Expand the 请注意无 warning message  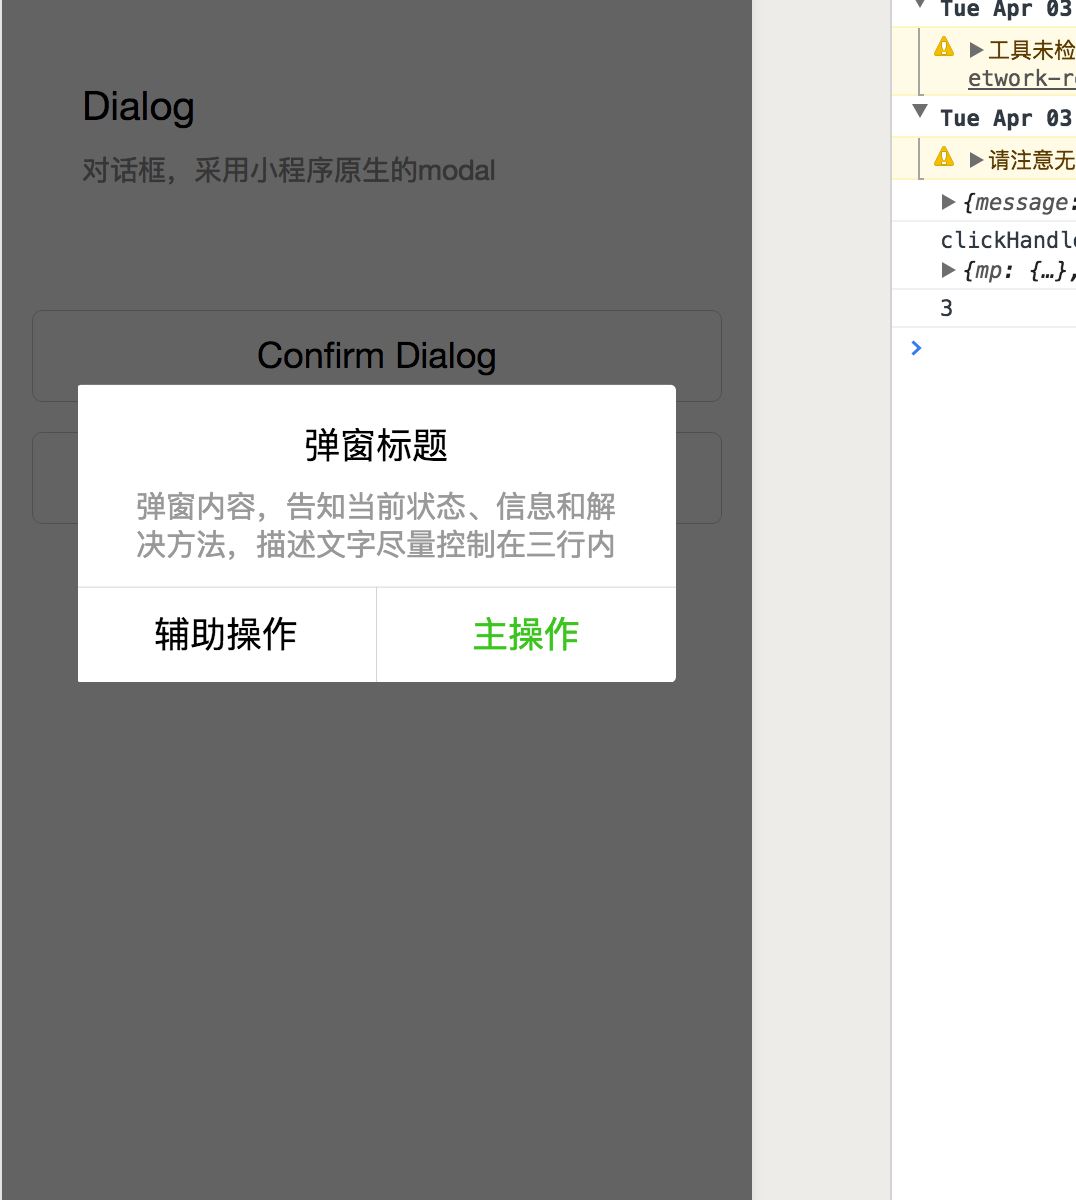pos(976,160)
